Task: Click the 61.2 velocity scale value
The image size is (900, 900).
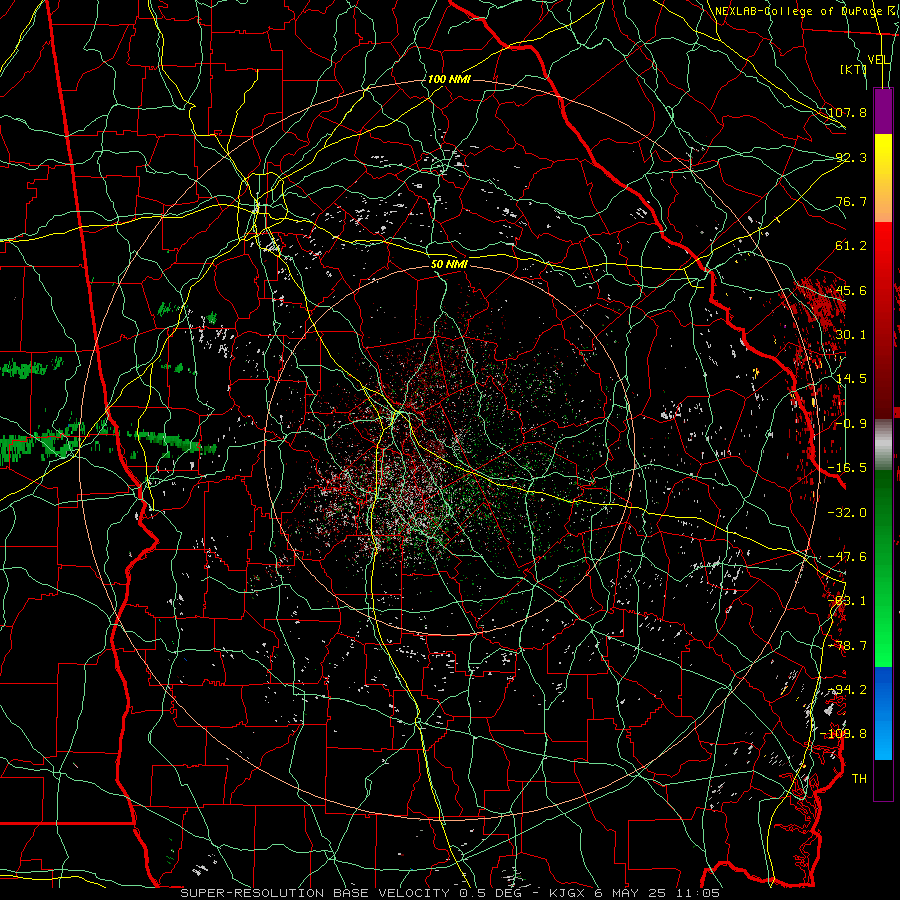Action: point(851,246)
